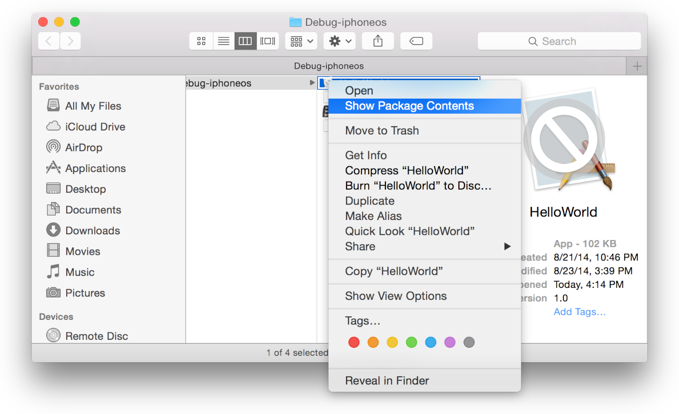679x414 pixels.
Task: Select the Debug-iphoneos folder row in the column
Action: pyautogui.click(x=251, y=83)
